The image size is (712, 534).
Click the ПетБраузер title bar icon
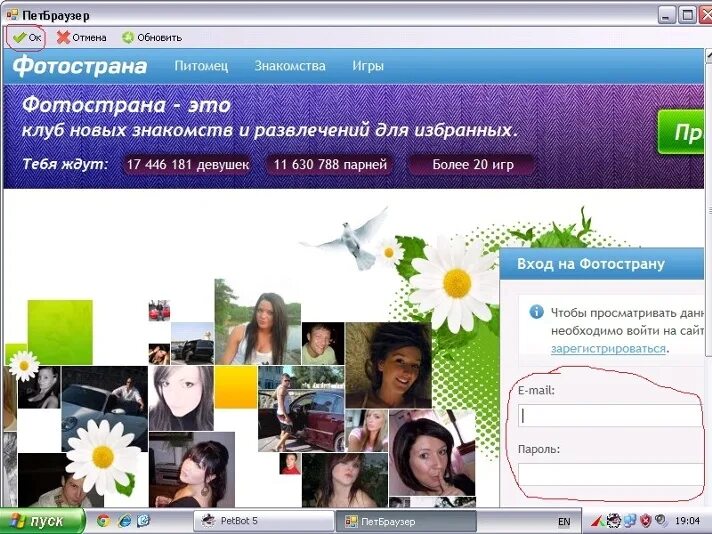click(12, 15)
